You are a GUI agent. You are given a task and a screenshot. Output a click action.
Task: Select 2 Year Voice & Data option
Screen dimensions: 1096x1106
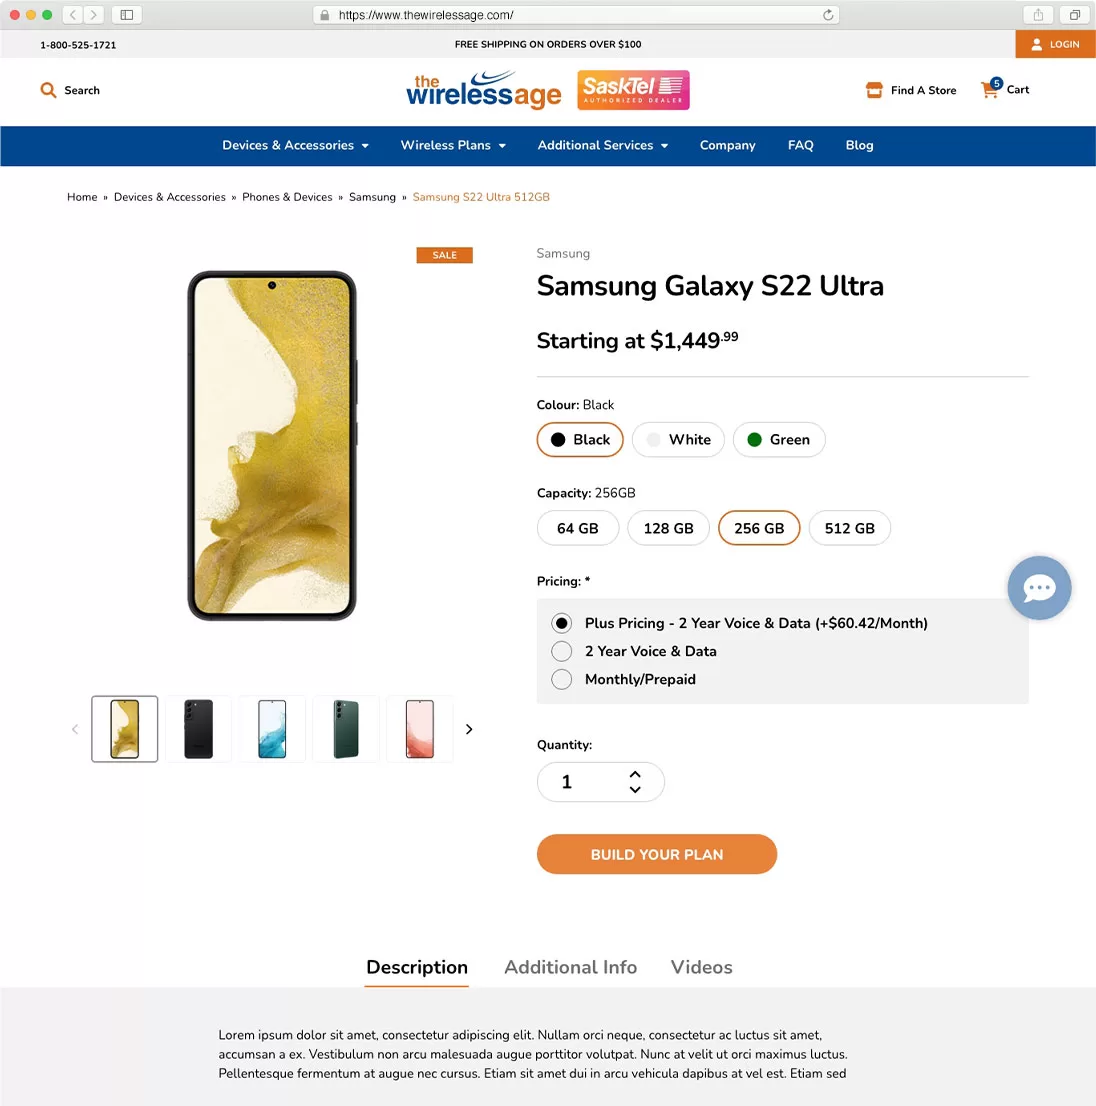pyautogui.click(x=562, y=651)
